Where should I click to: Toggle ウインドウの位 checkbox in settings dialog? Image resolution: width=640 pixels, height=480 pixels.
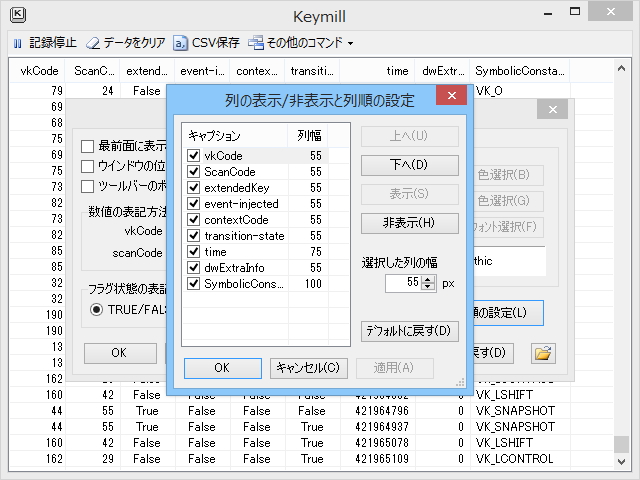click(x=87, y=166)
